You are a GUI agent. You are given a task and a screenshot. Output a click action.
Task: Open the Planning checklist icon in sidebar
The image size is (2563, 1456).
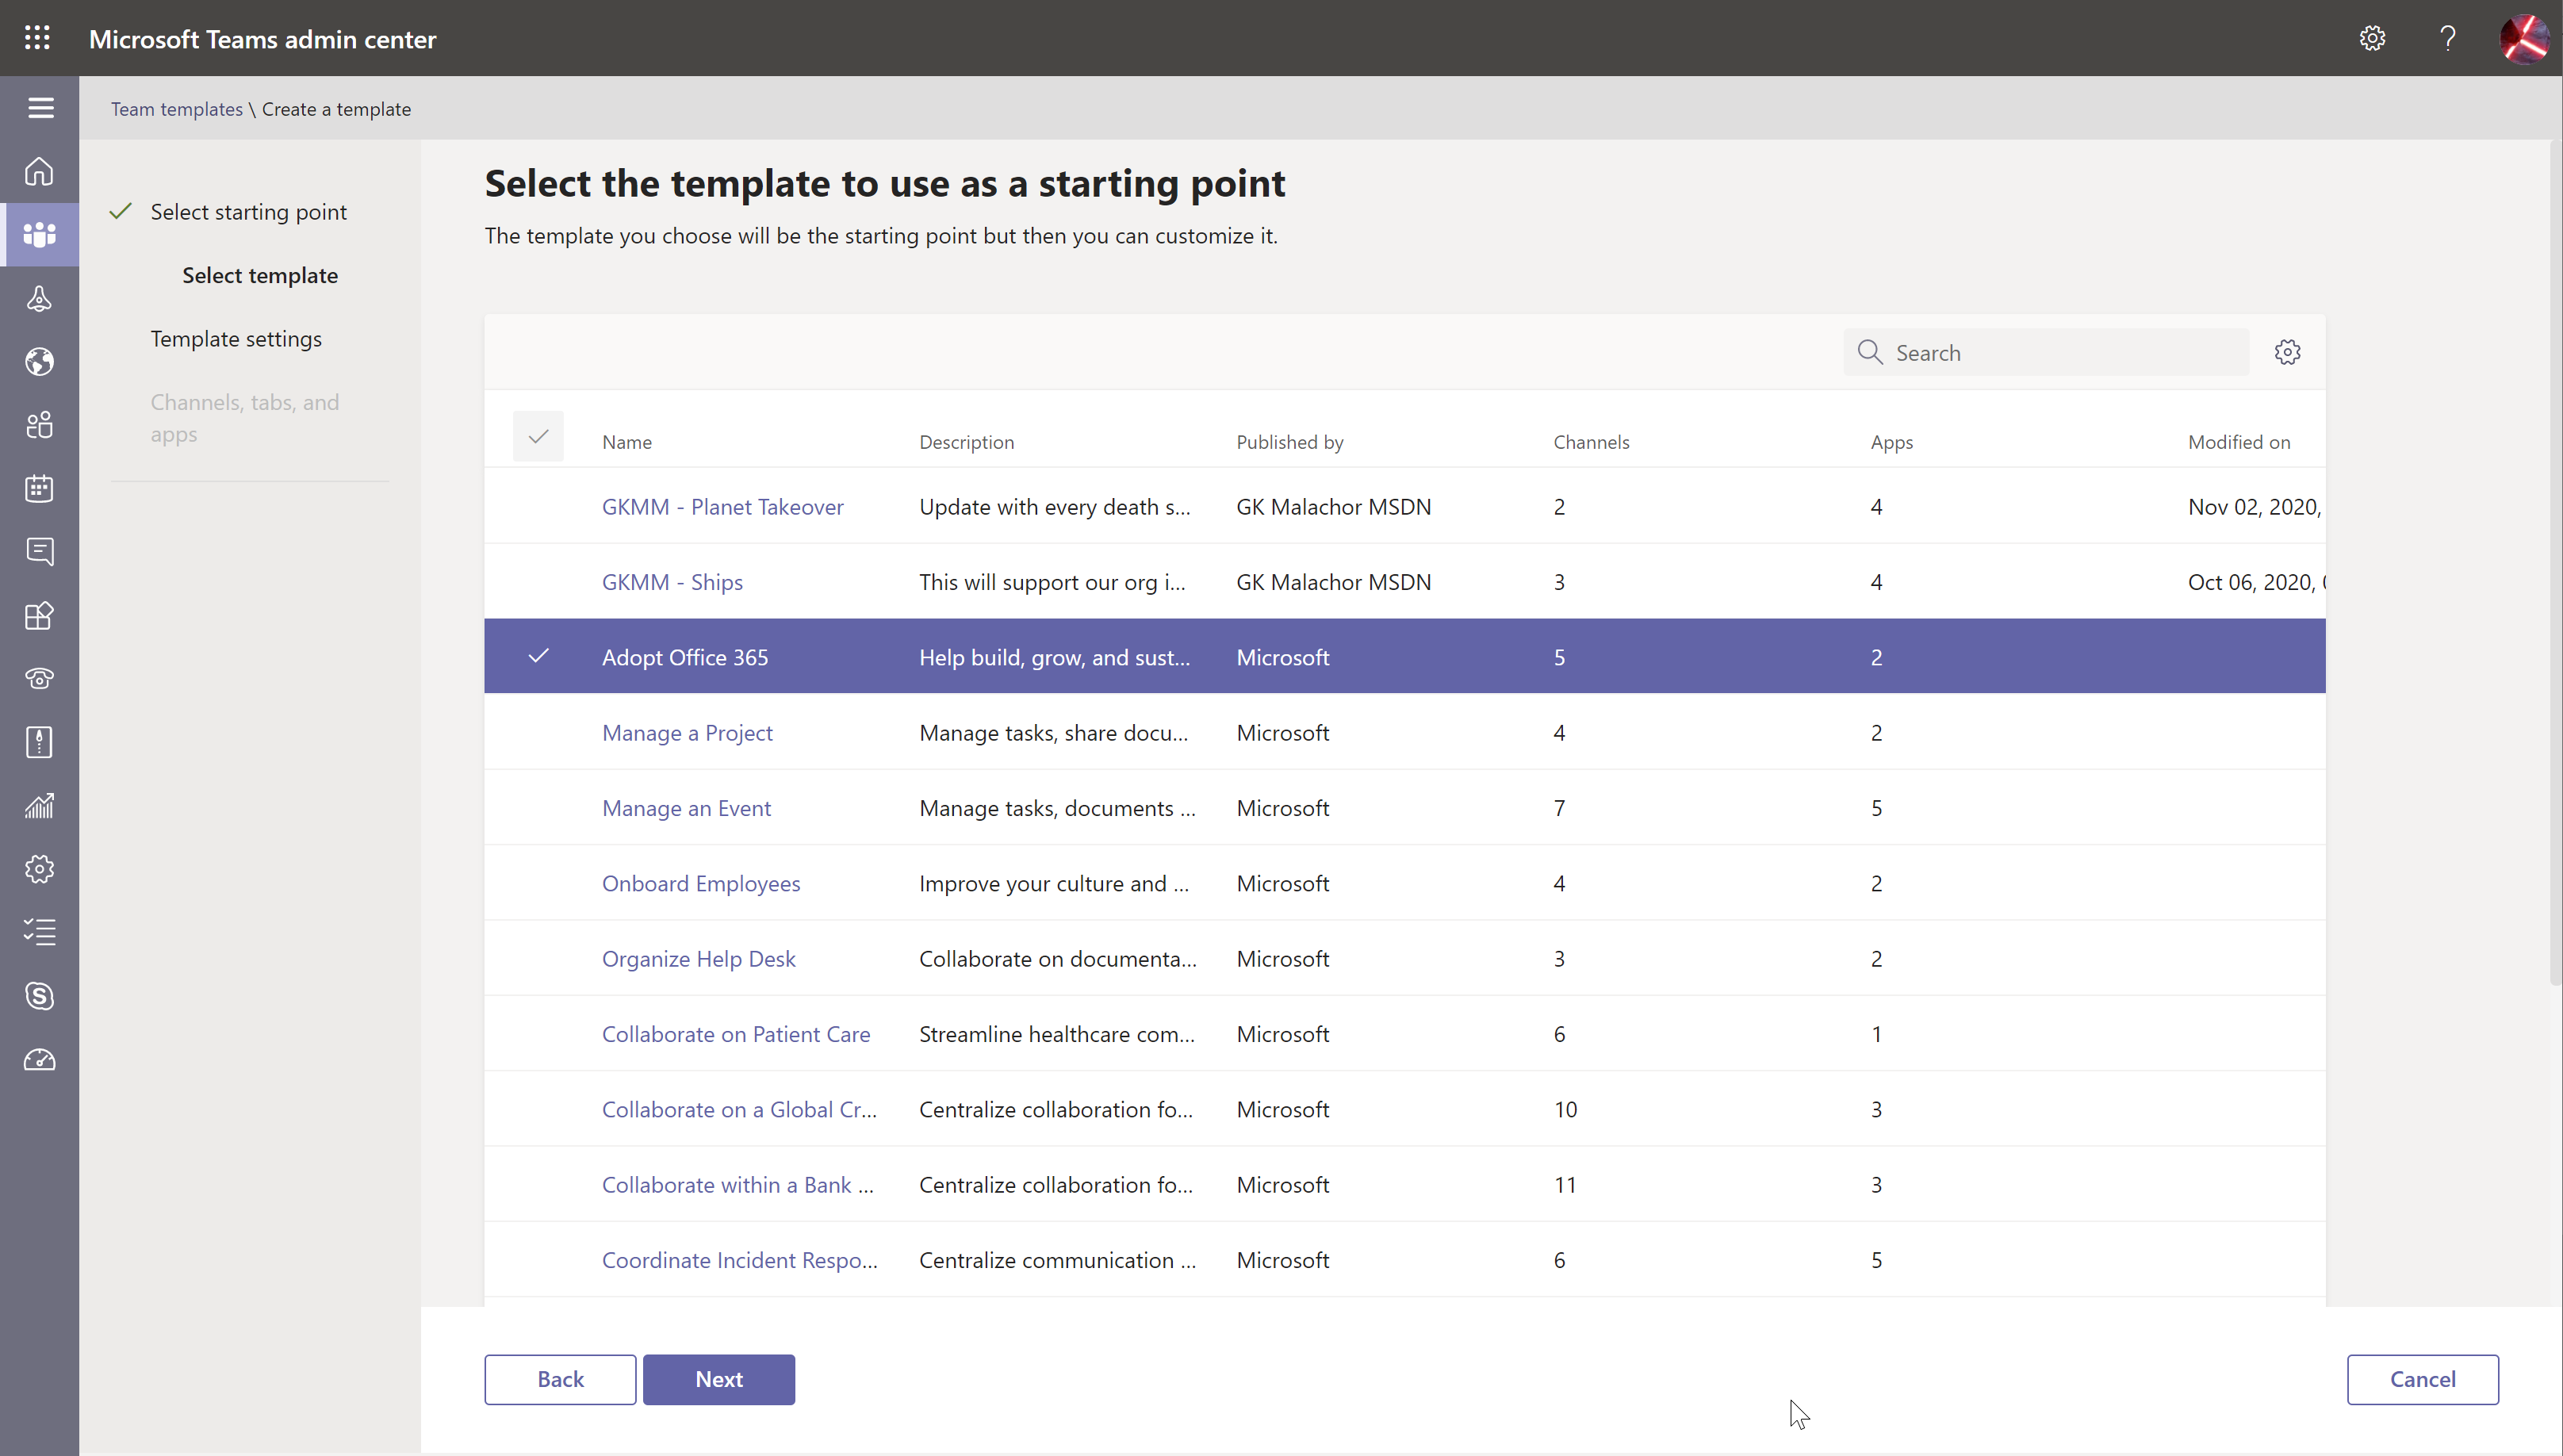[x=40, y=932]
